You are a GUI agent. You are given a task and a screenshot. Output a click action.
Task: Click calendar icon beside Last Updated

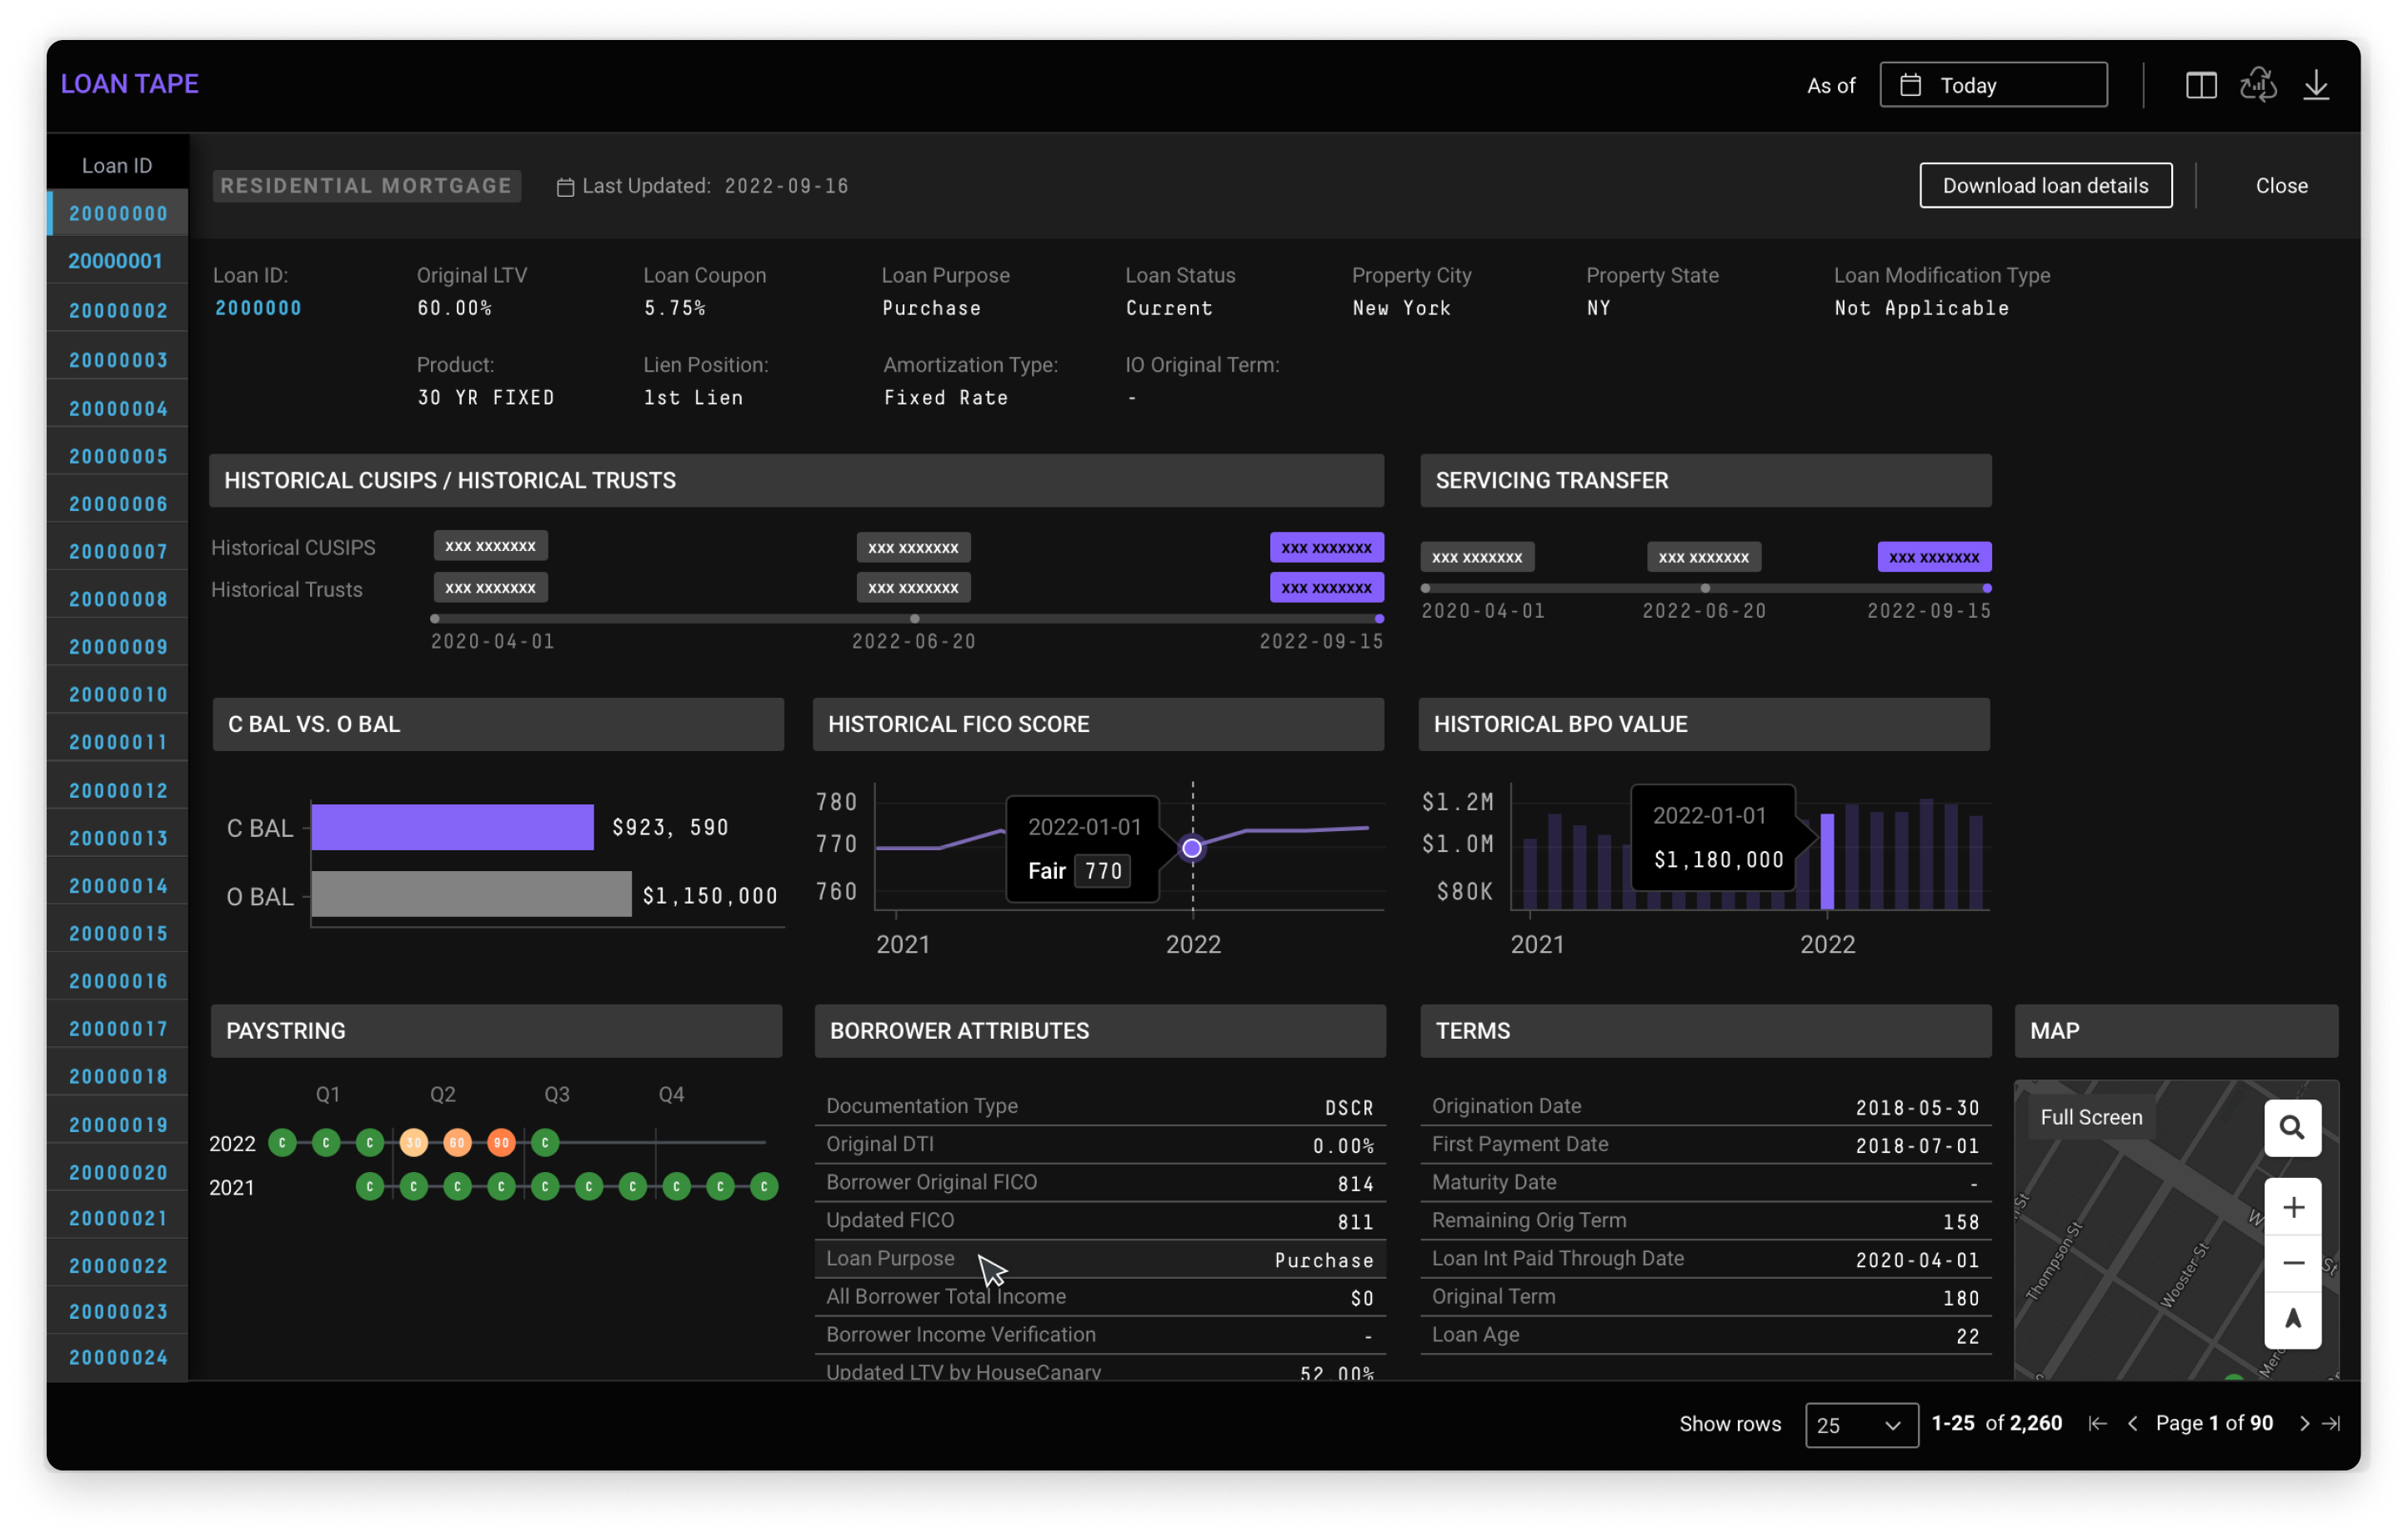click(565, 187)
